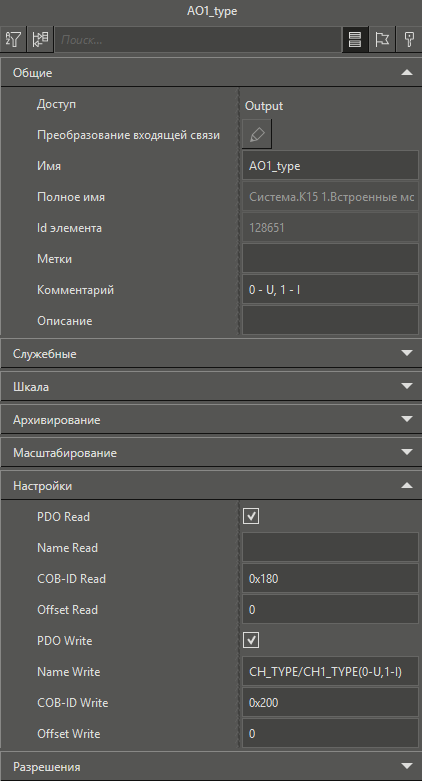
Task: Uncheck the PDO Read checkbox
Action: 251,517
